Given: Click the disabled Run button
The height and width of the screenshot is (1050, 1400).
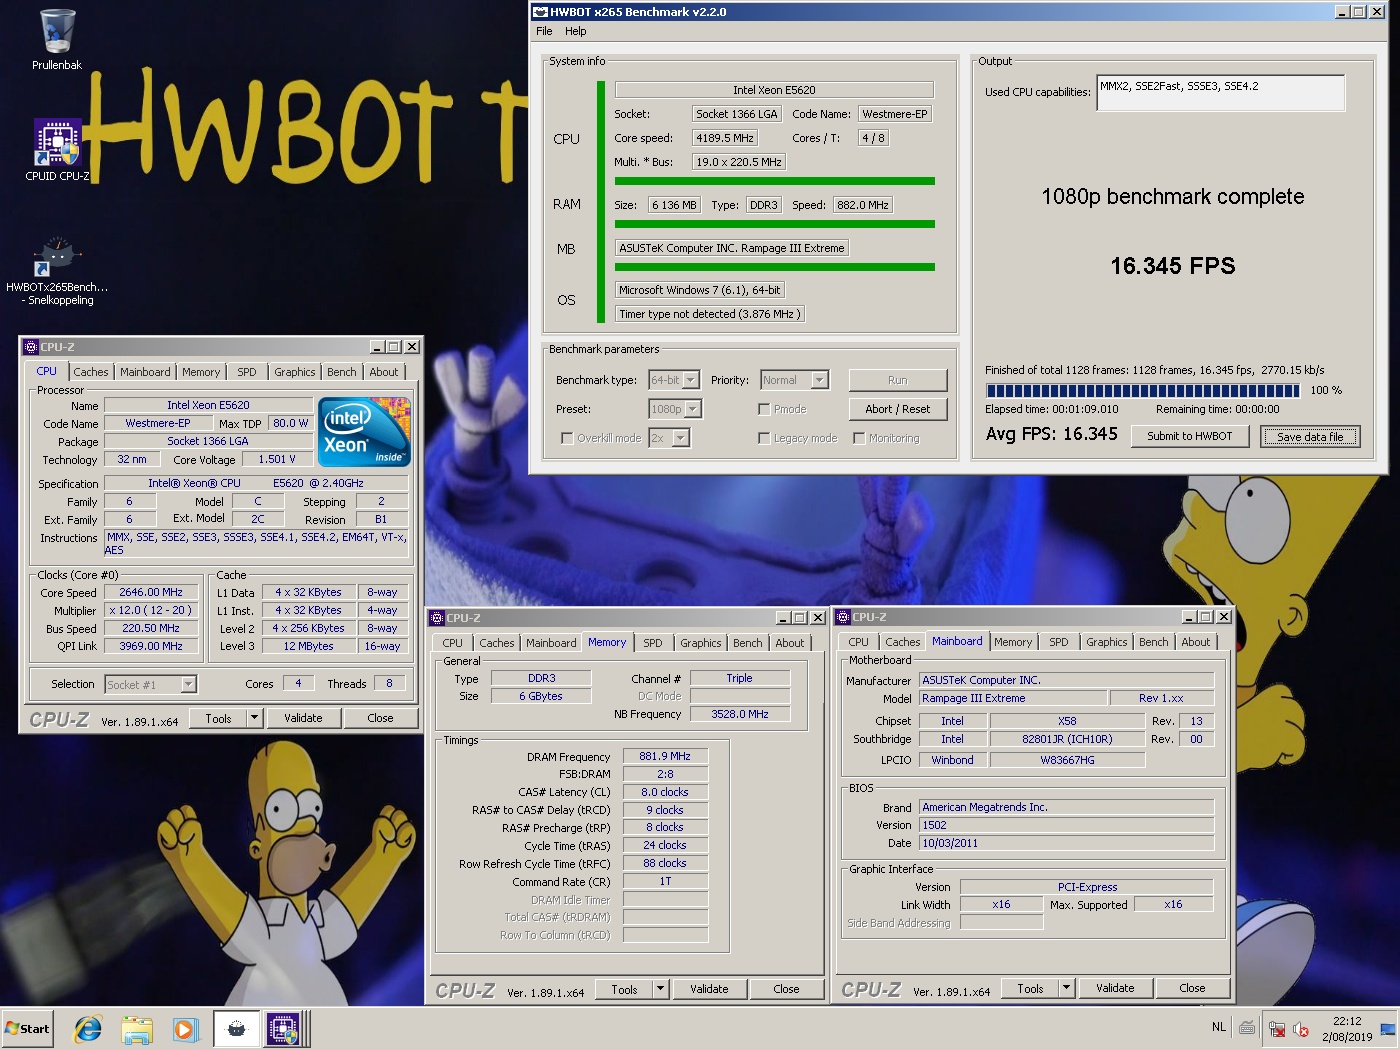Looking at the screenshot, I should (x=898, y=380).
